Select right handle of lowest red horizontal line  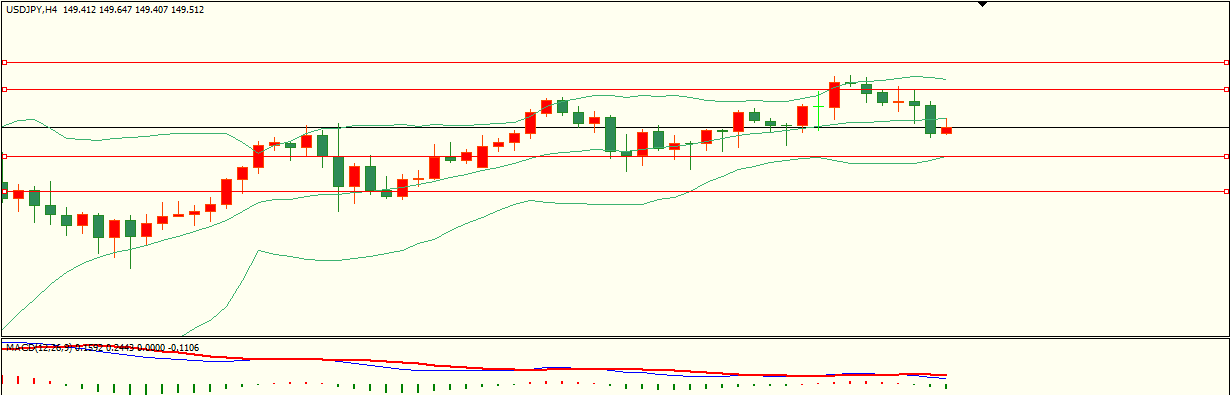1226,191
